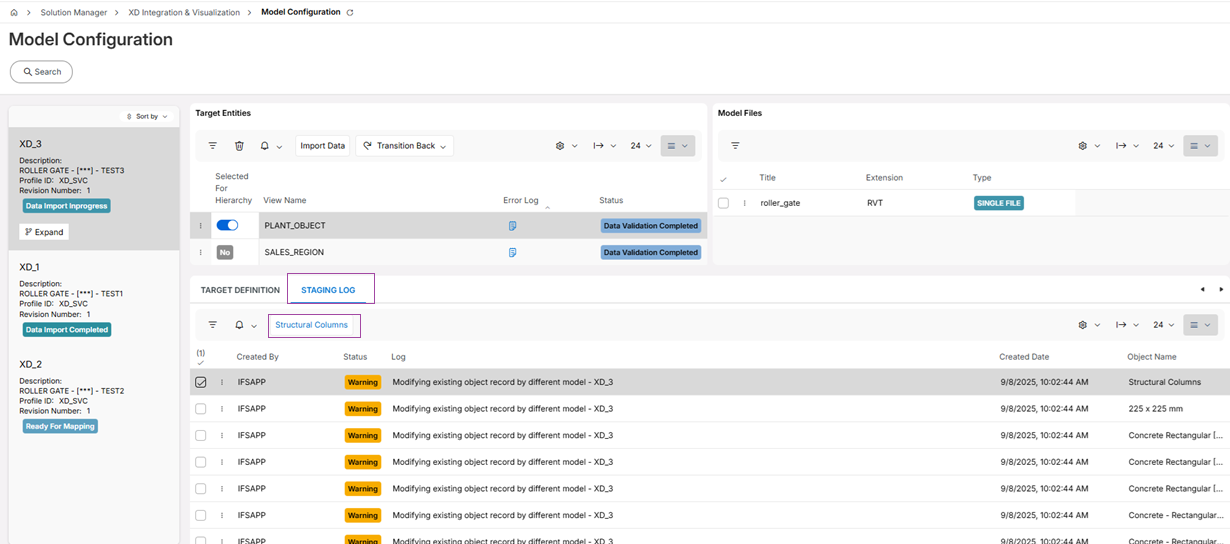Click the refresh icon beside Model Configuration
This screenshot has width=1230, height=544.
pyautogui.click(x=349, y=13)
